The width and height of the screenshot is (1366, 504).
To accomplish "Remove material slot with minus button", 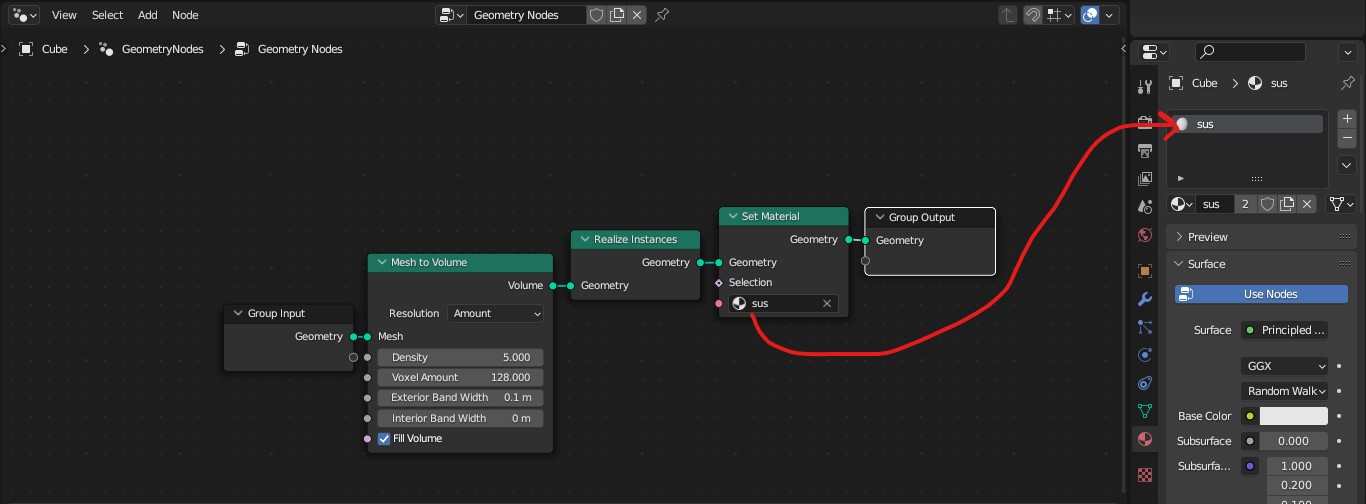I will point(1347,137).
